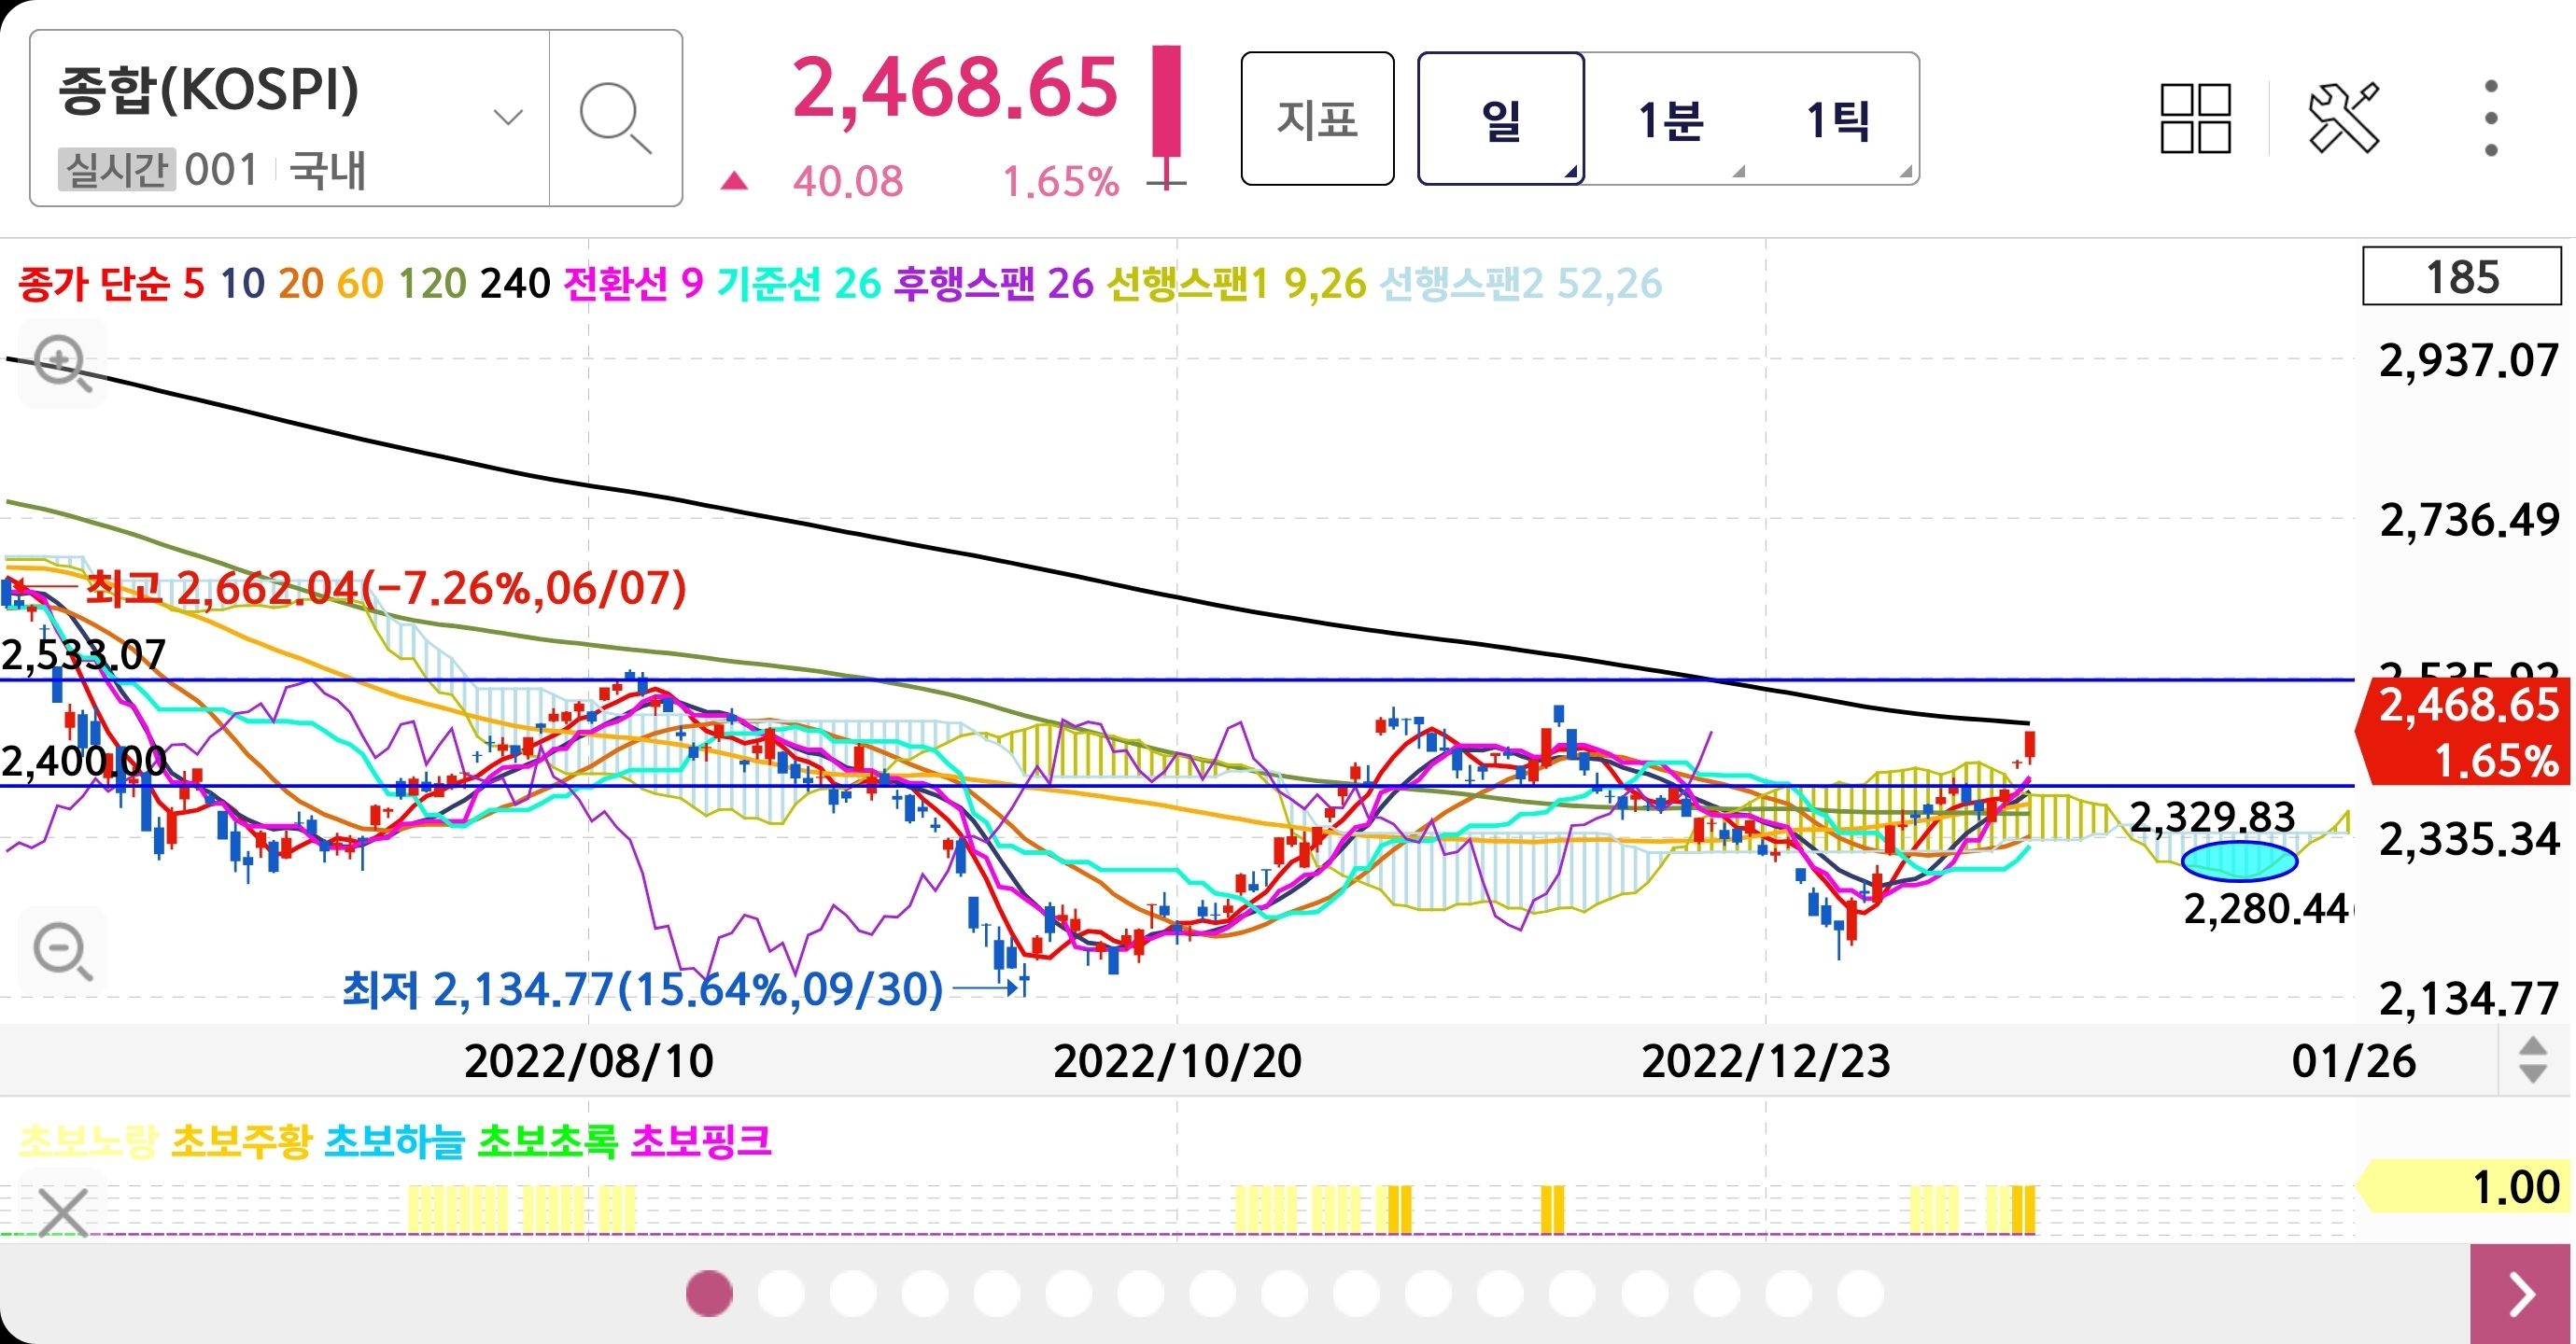Click the 185 candle count field

[2460, 277]
